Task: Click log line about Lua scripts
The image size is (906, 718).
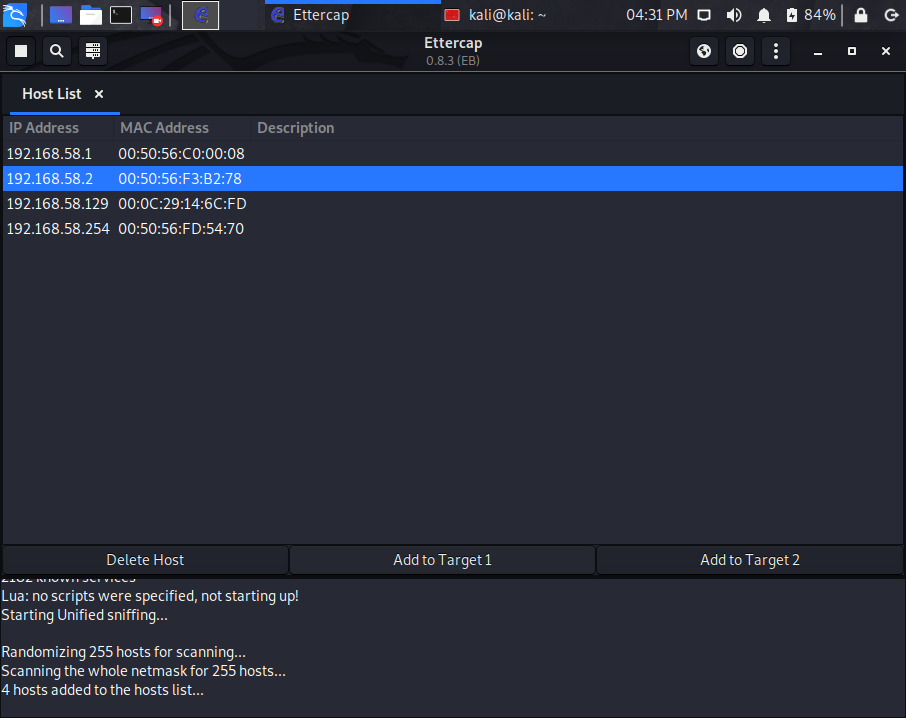Action: [150, 596]
